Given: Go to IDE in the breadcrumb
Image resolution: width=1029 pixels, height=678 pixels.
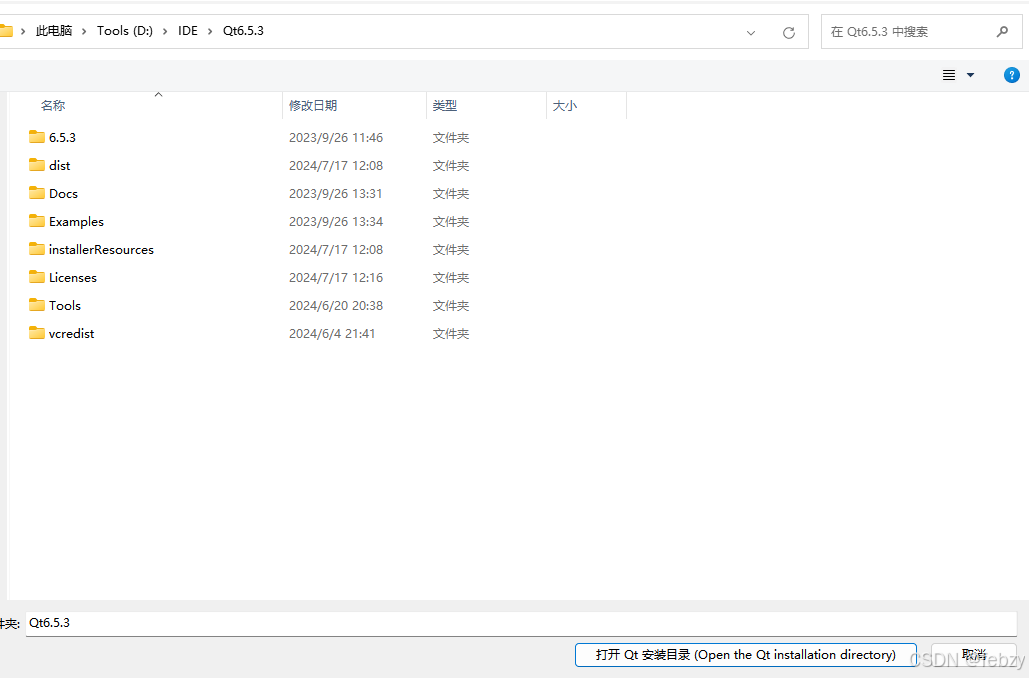Looking at the screenshot, I should pyautogui.click(x=188, y=31).
